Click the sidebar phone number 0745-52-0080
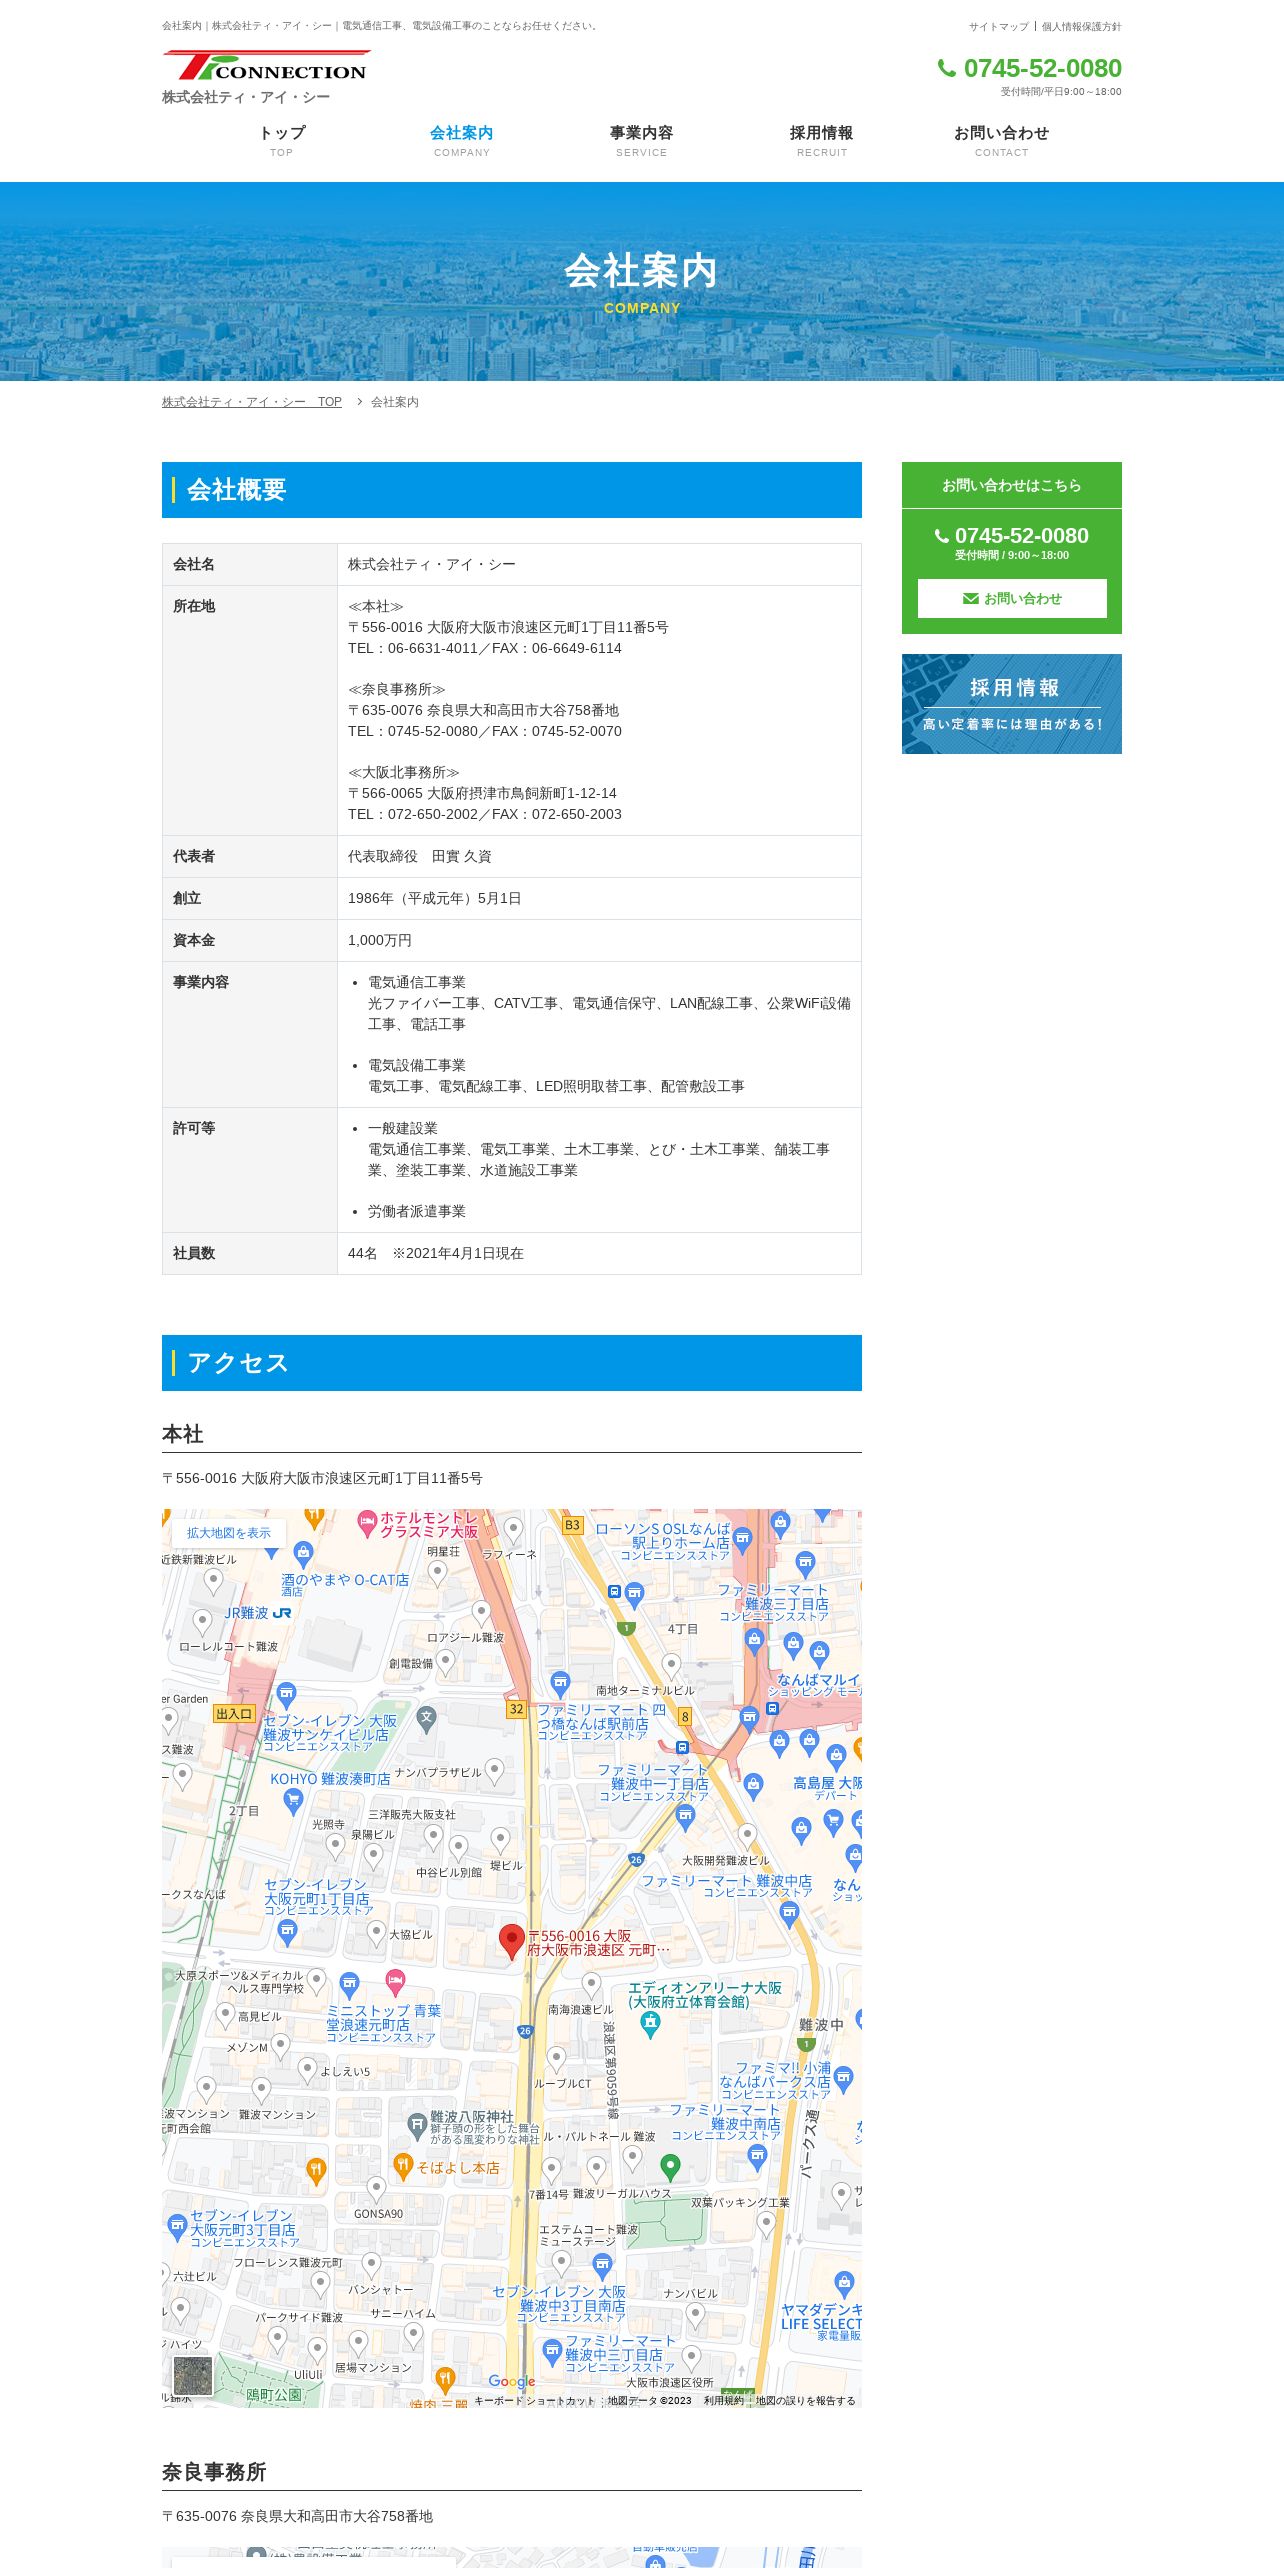The height and width of the screenshot is (2568, 1284). pos(1012,536)
